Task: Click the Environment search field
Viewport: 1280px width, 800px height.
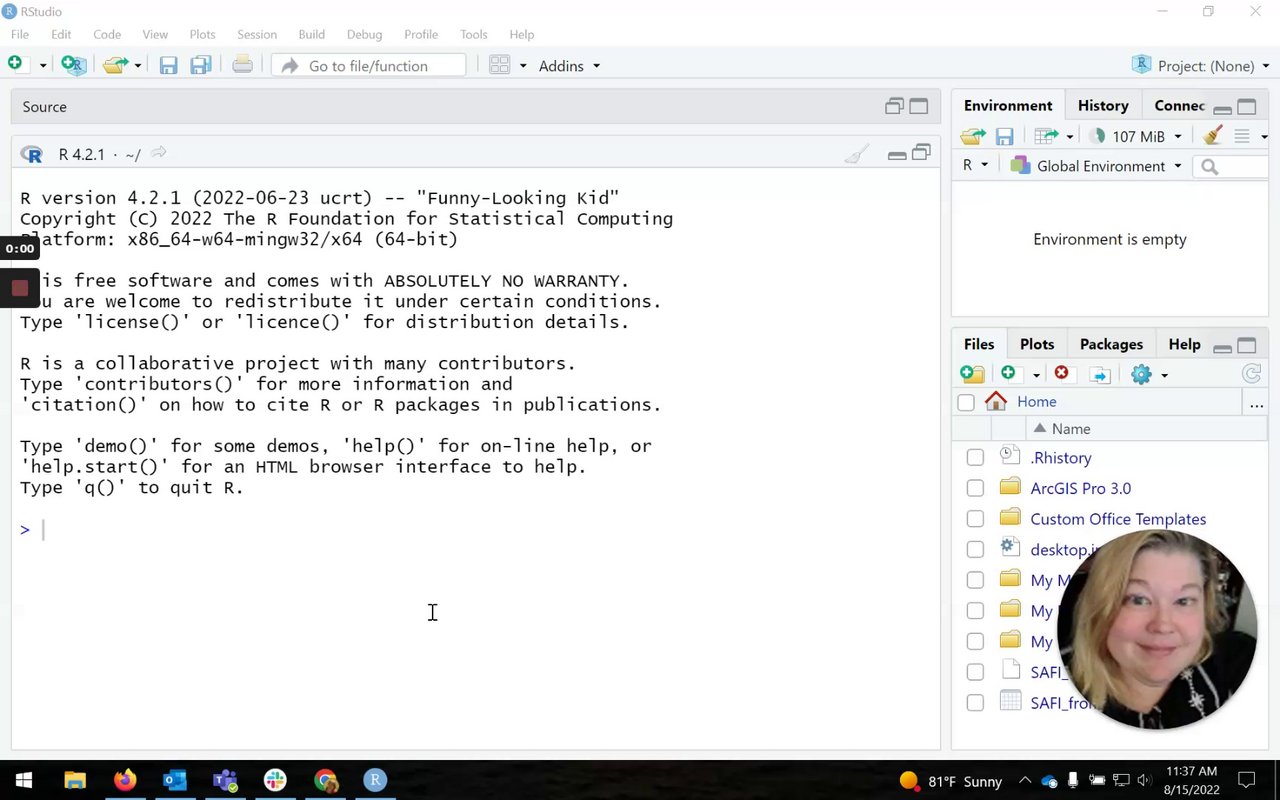Action: tap(1232, 166)
